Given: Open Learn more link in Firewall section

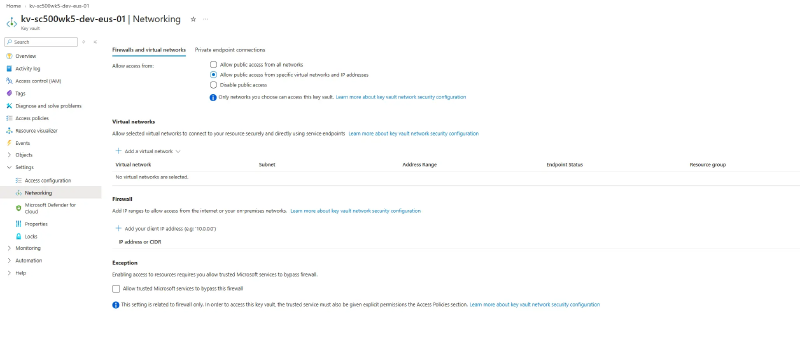Looking at the screenshot, I should coord(356,211).
